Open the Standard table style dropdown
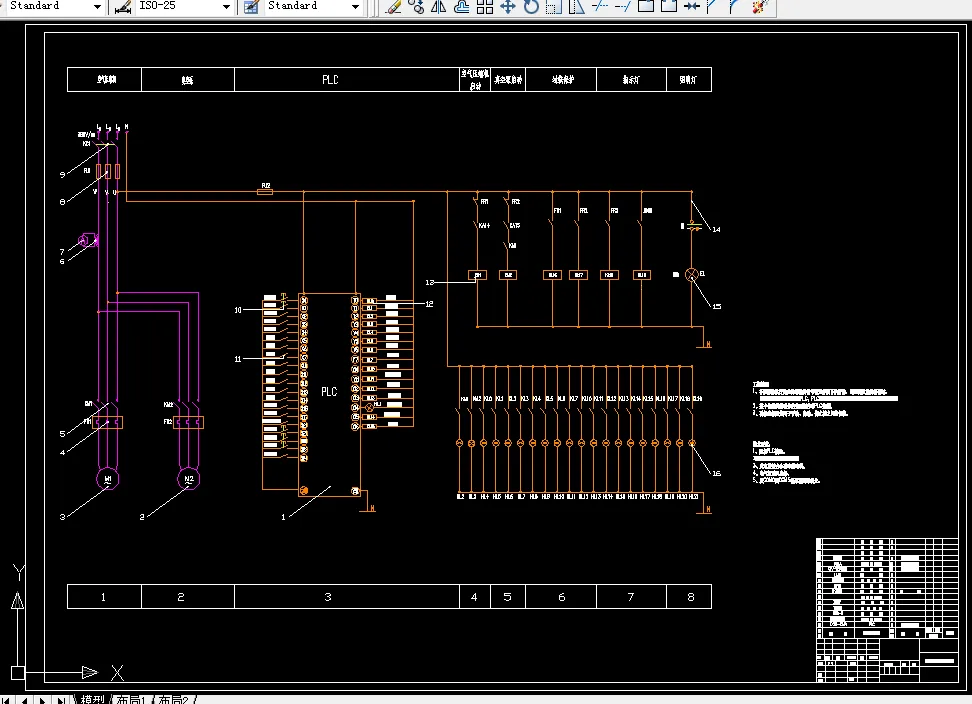The image size is (972, 704). tap(355, 7)
